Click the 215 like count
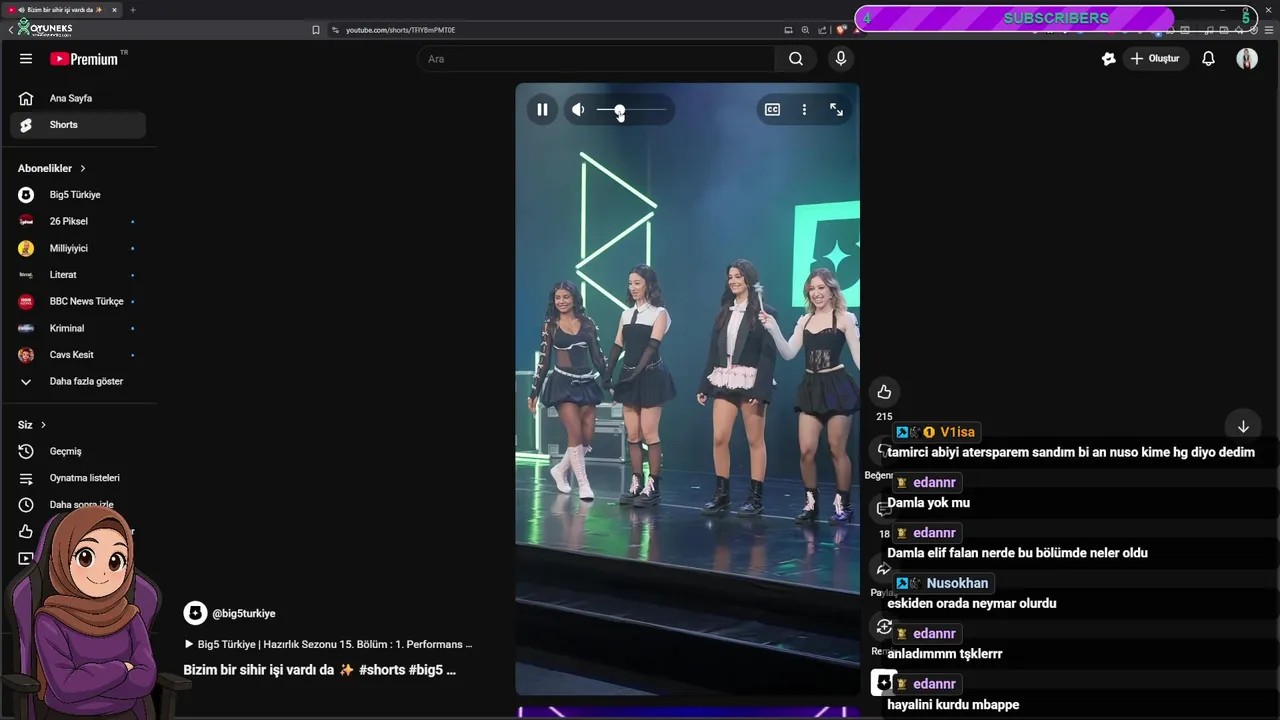The width and height of the screenshot is (1280, 720). [884, 417]
